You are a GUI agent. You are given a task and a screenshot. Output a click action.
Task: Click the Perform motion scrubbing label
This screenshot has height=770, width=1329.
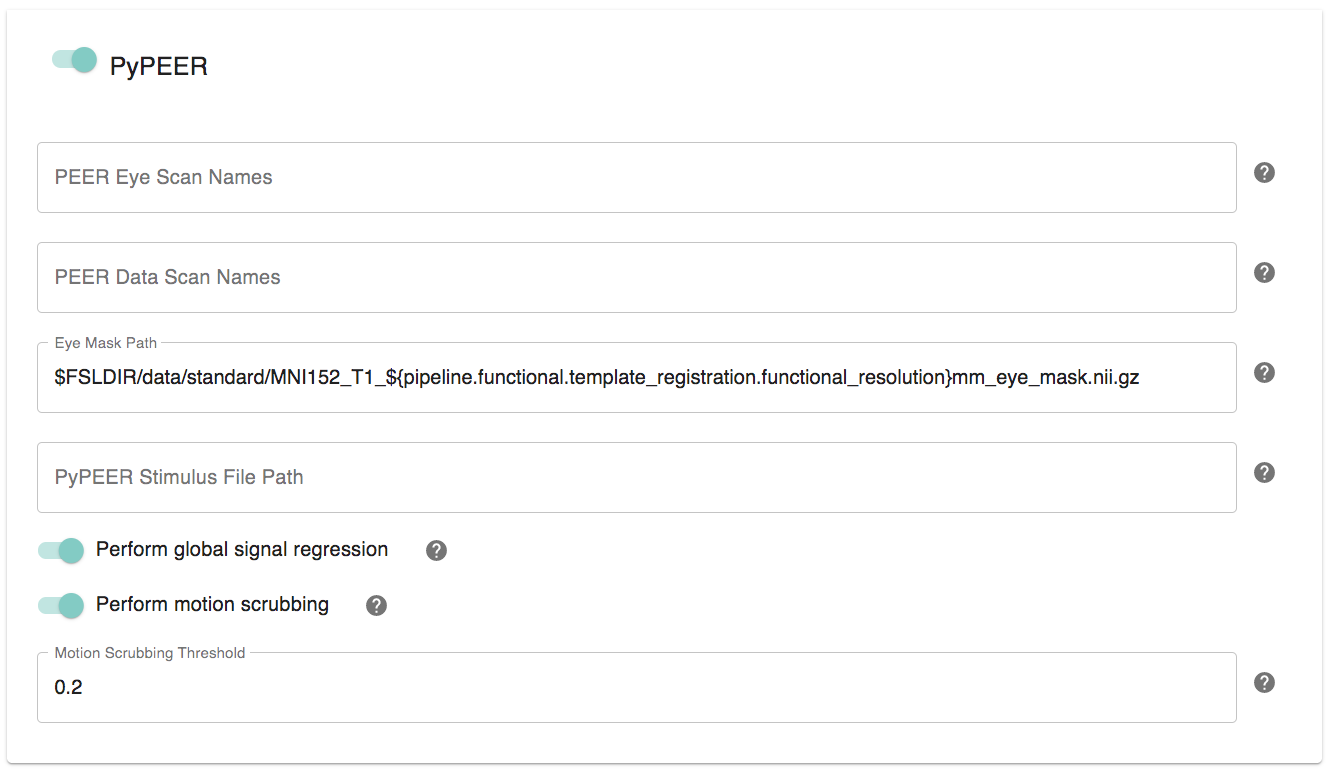click(x=211, y=604)
